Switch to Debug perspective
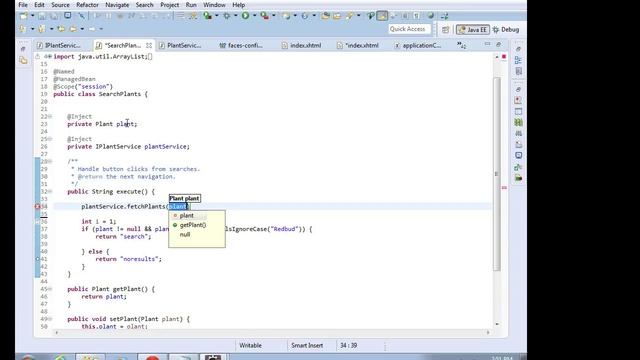 pos(506,29)
